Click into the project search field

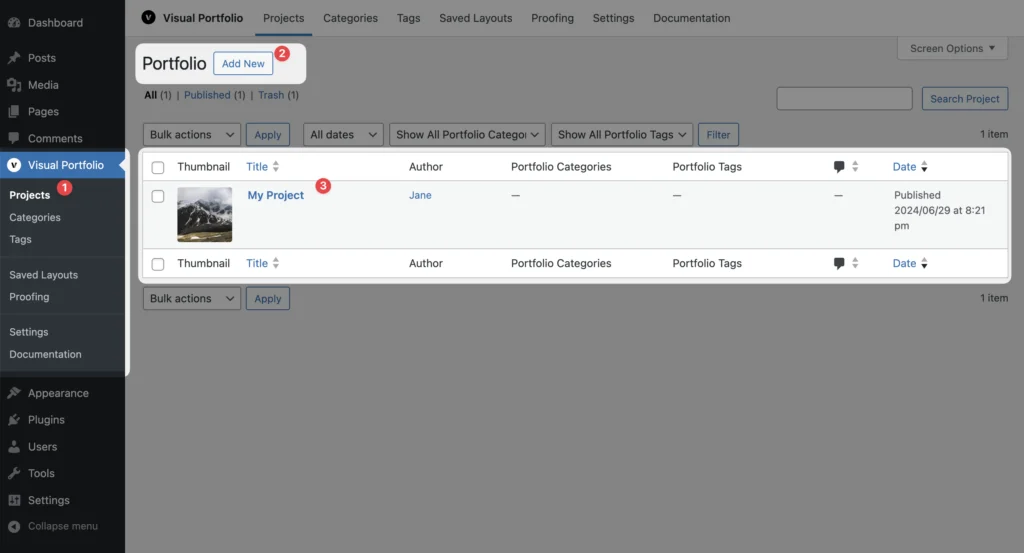pos(844,99)
